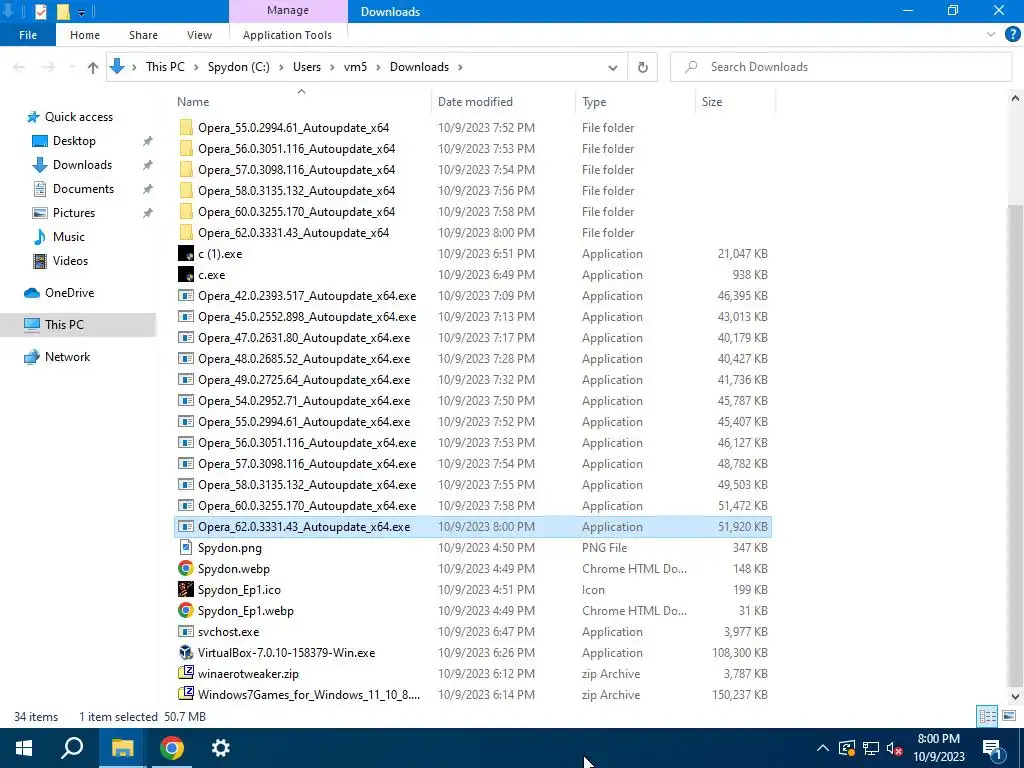Refresh the Downloads folder view
Image resolution: width=1024 pixels, height=768 pixels.
[643, 67]
